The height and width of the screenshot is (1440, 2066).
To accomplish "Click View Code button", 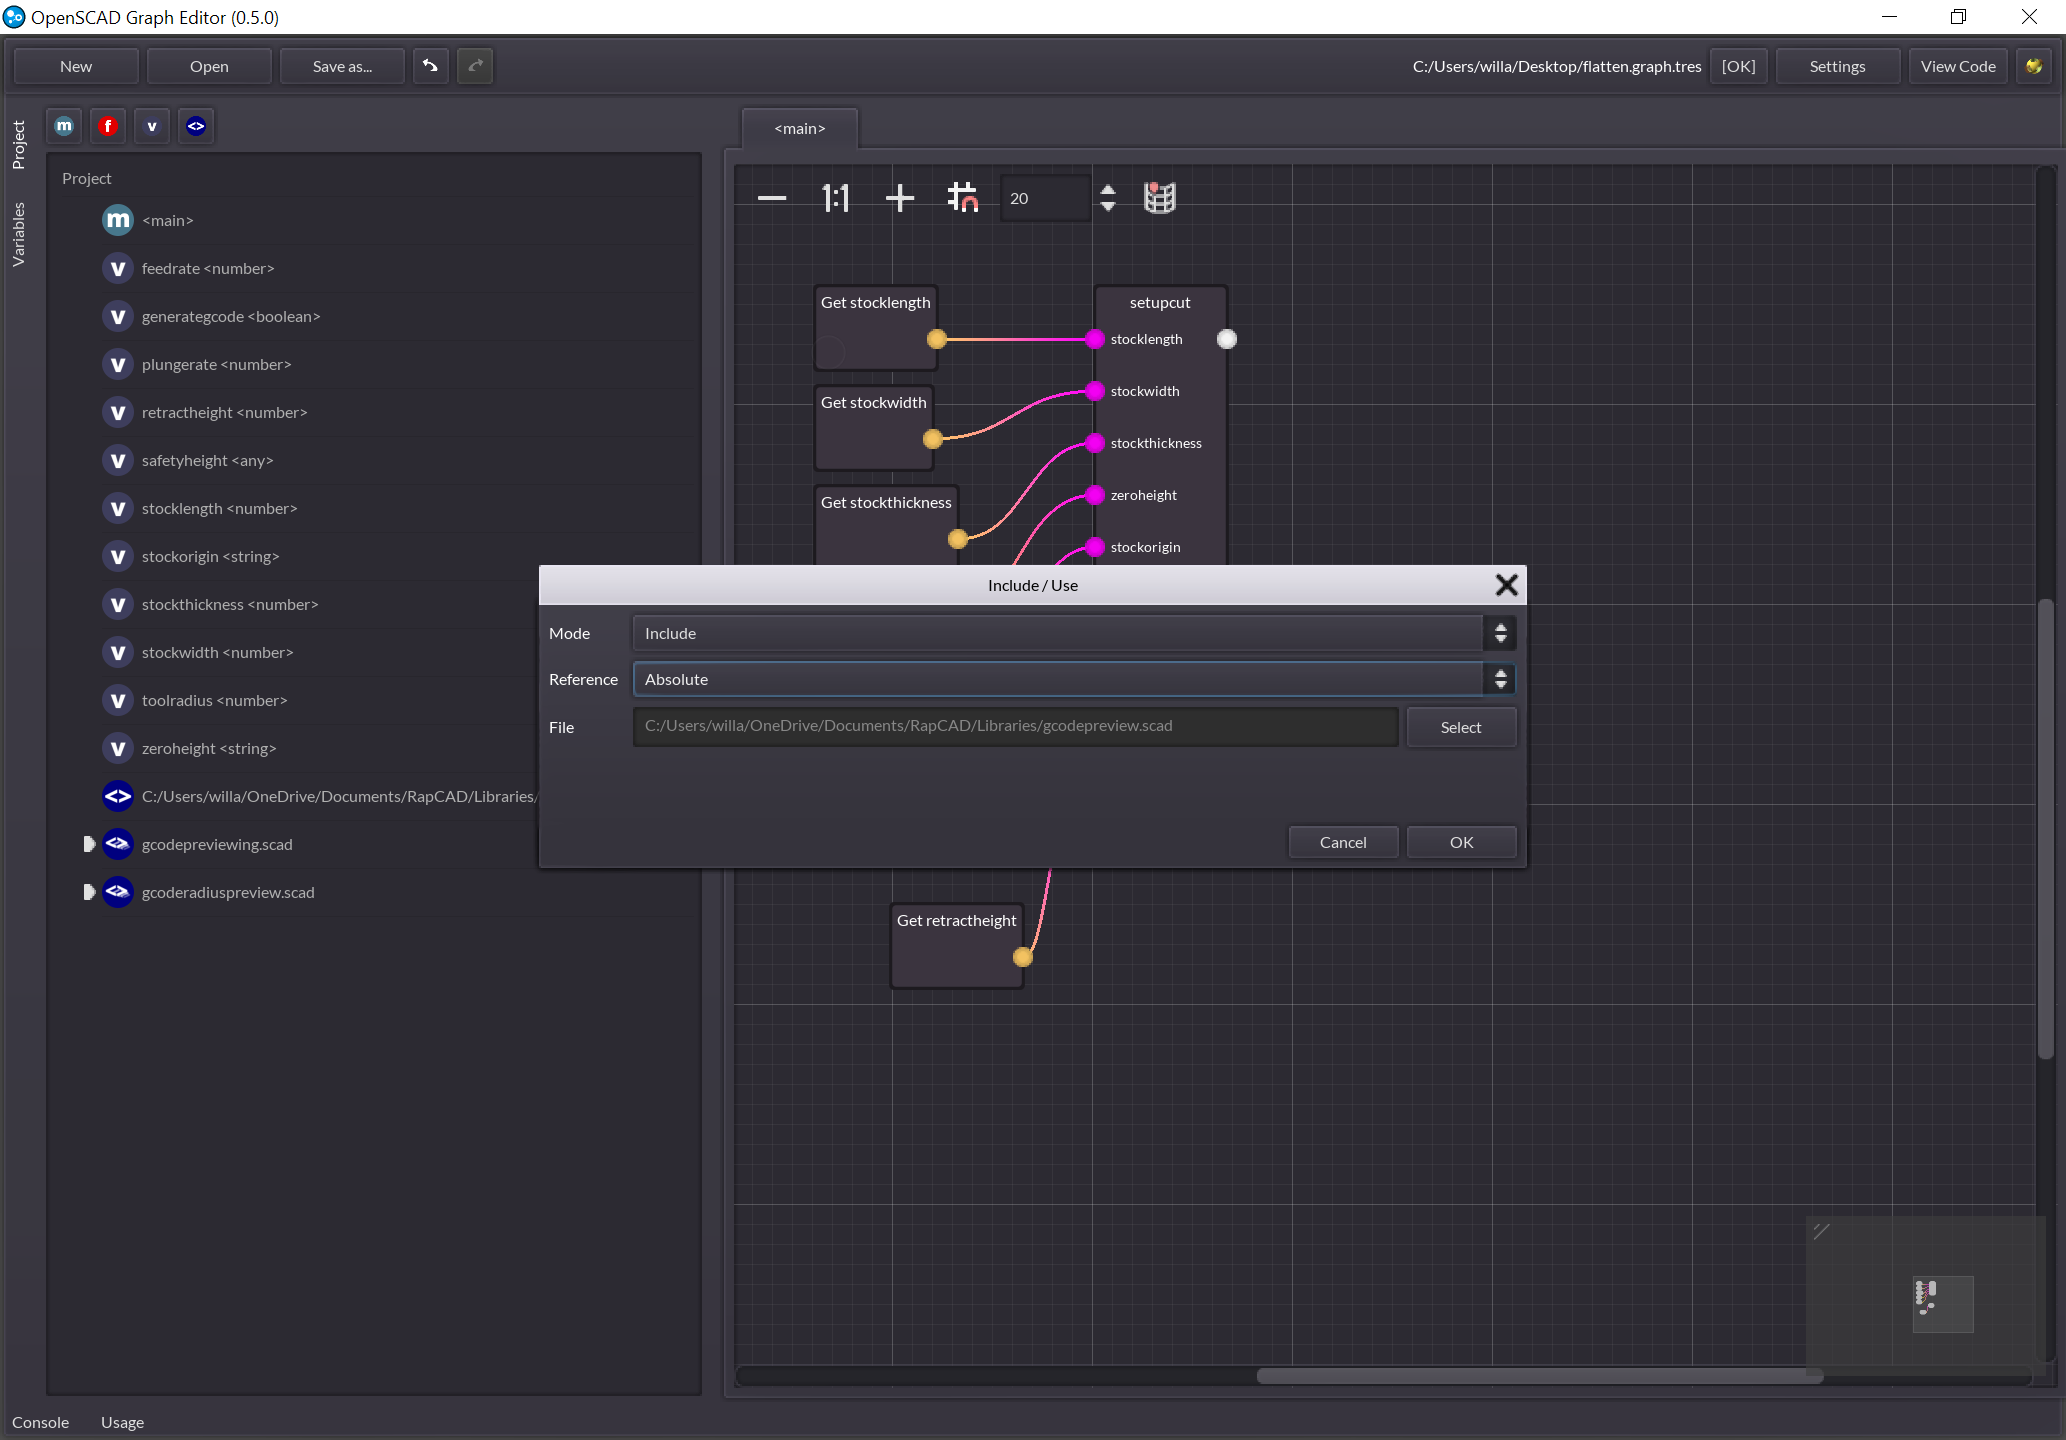I will [1958, 66].
